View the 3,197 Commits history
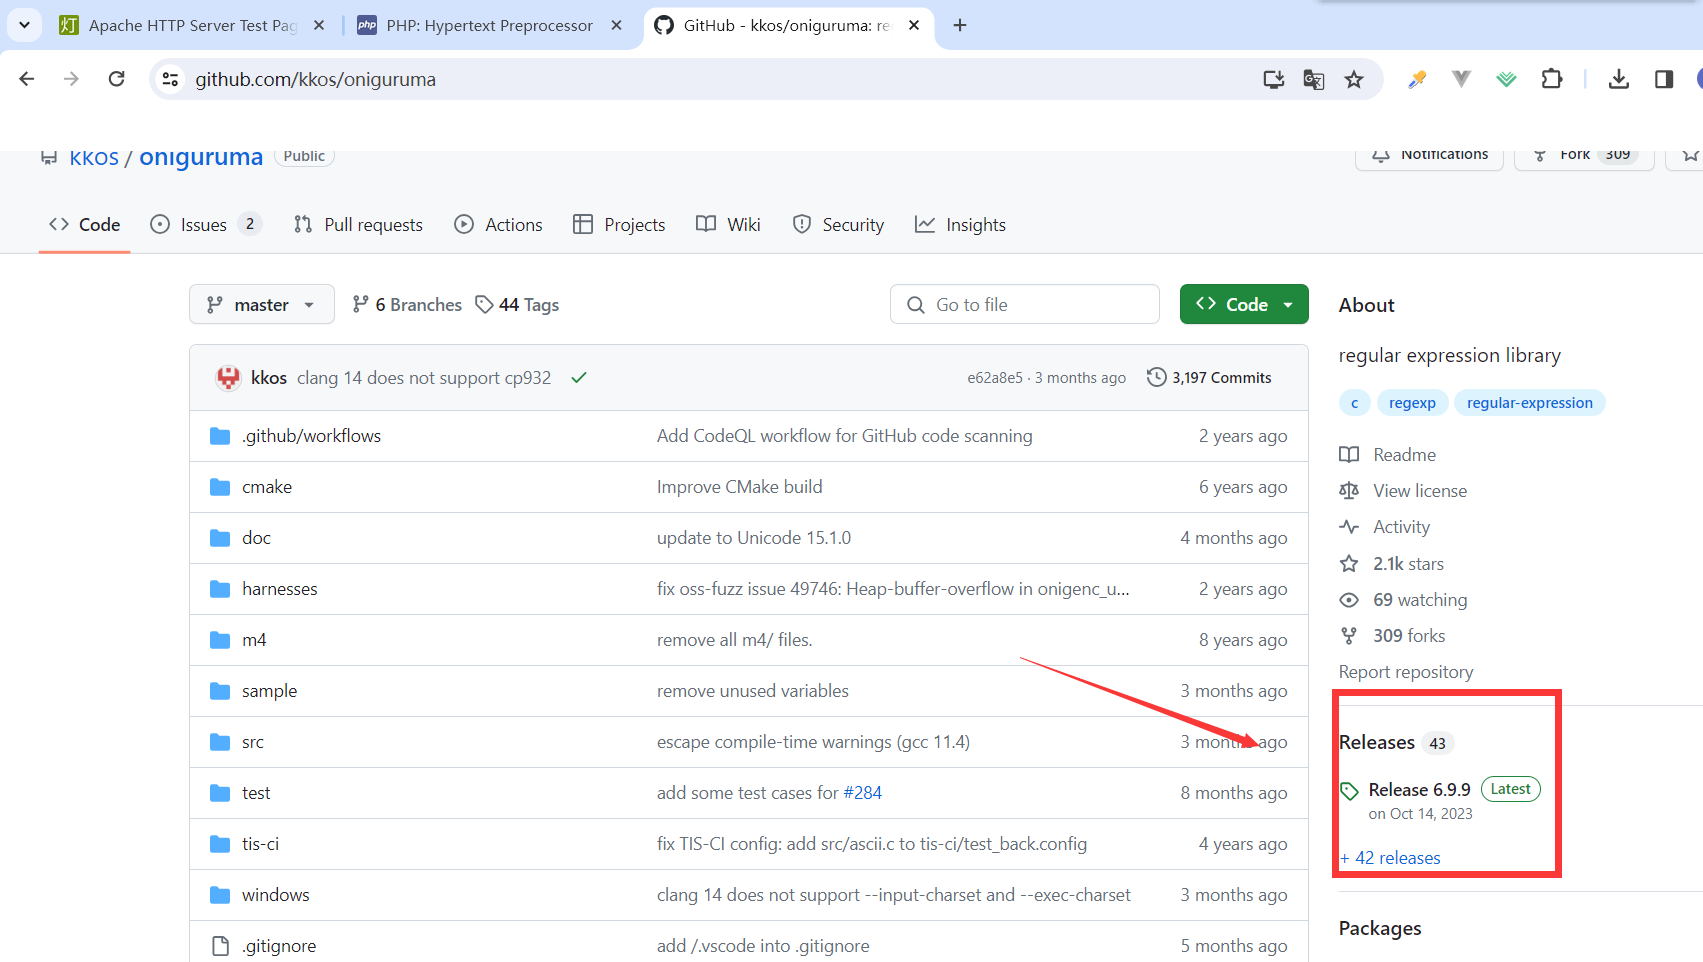 pos(1210,378)
